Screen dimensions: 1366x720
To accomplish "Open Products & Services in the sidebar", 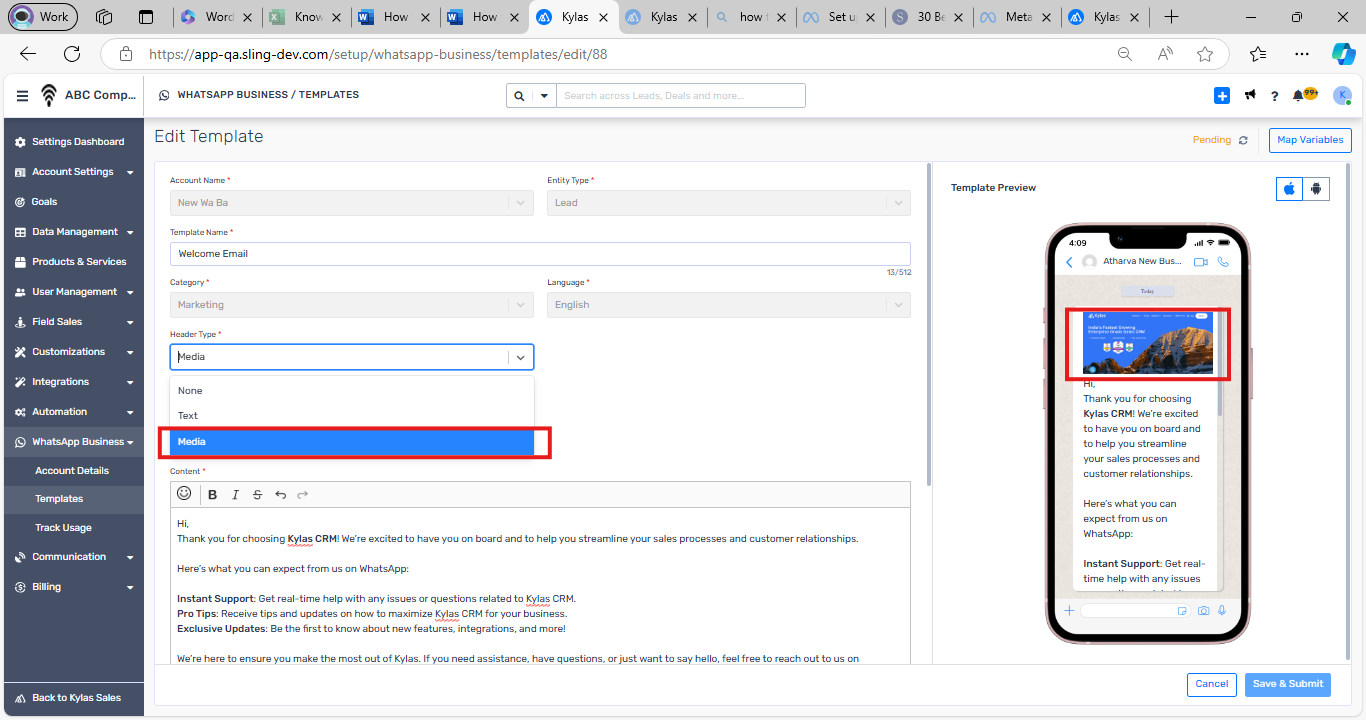I will coord(73,262).
